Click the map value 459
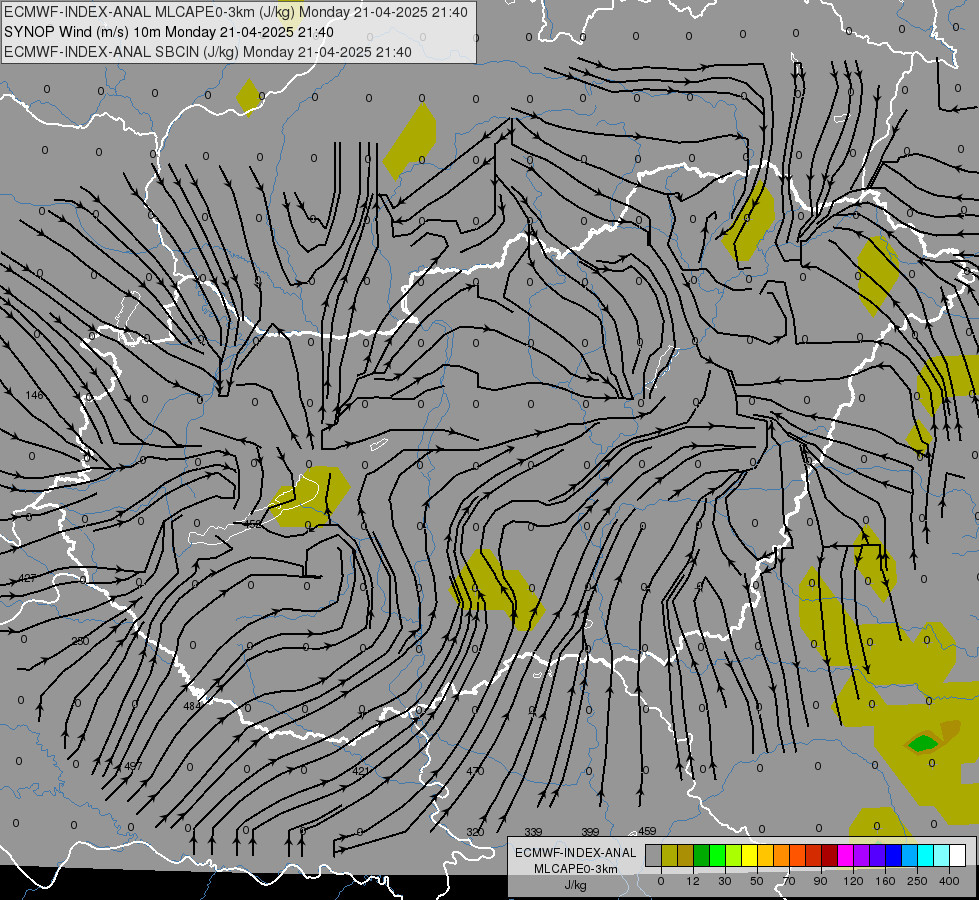 (647, 831)
